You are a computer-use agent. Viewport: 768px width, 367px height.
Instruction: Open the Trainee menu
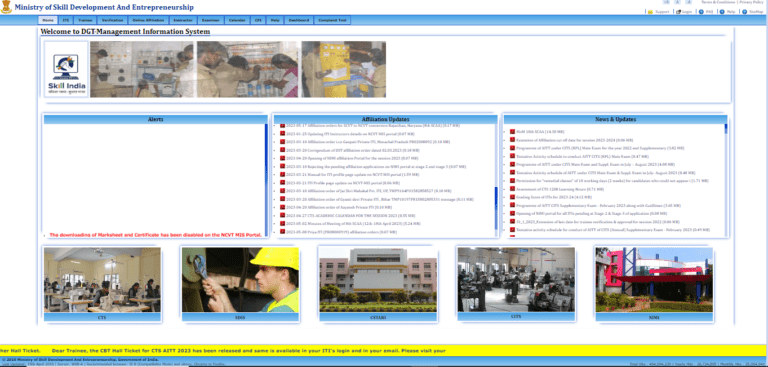[x=85, y=21]
